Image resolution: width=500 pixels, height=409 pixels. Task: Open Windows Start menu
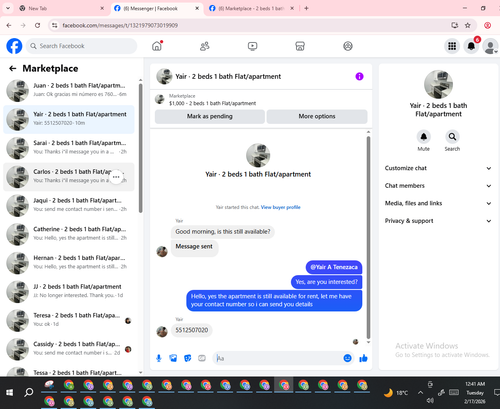click(10, 393)
